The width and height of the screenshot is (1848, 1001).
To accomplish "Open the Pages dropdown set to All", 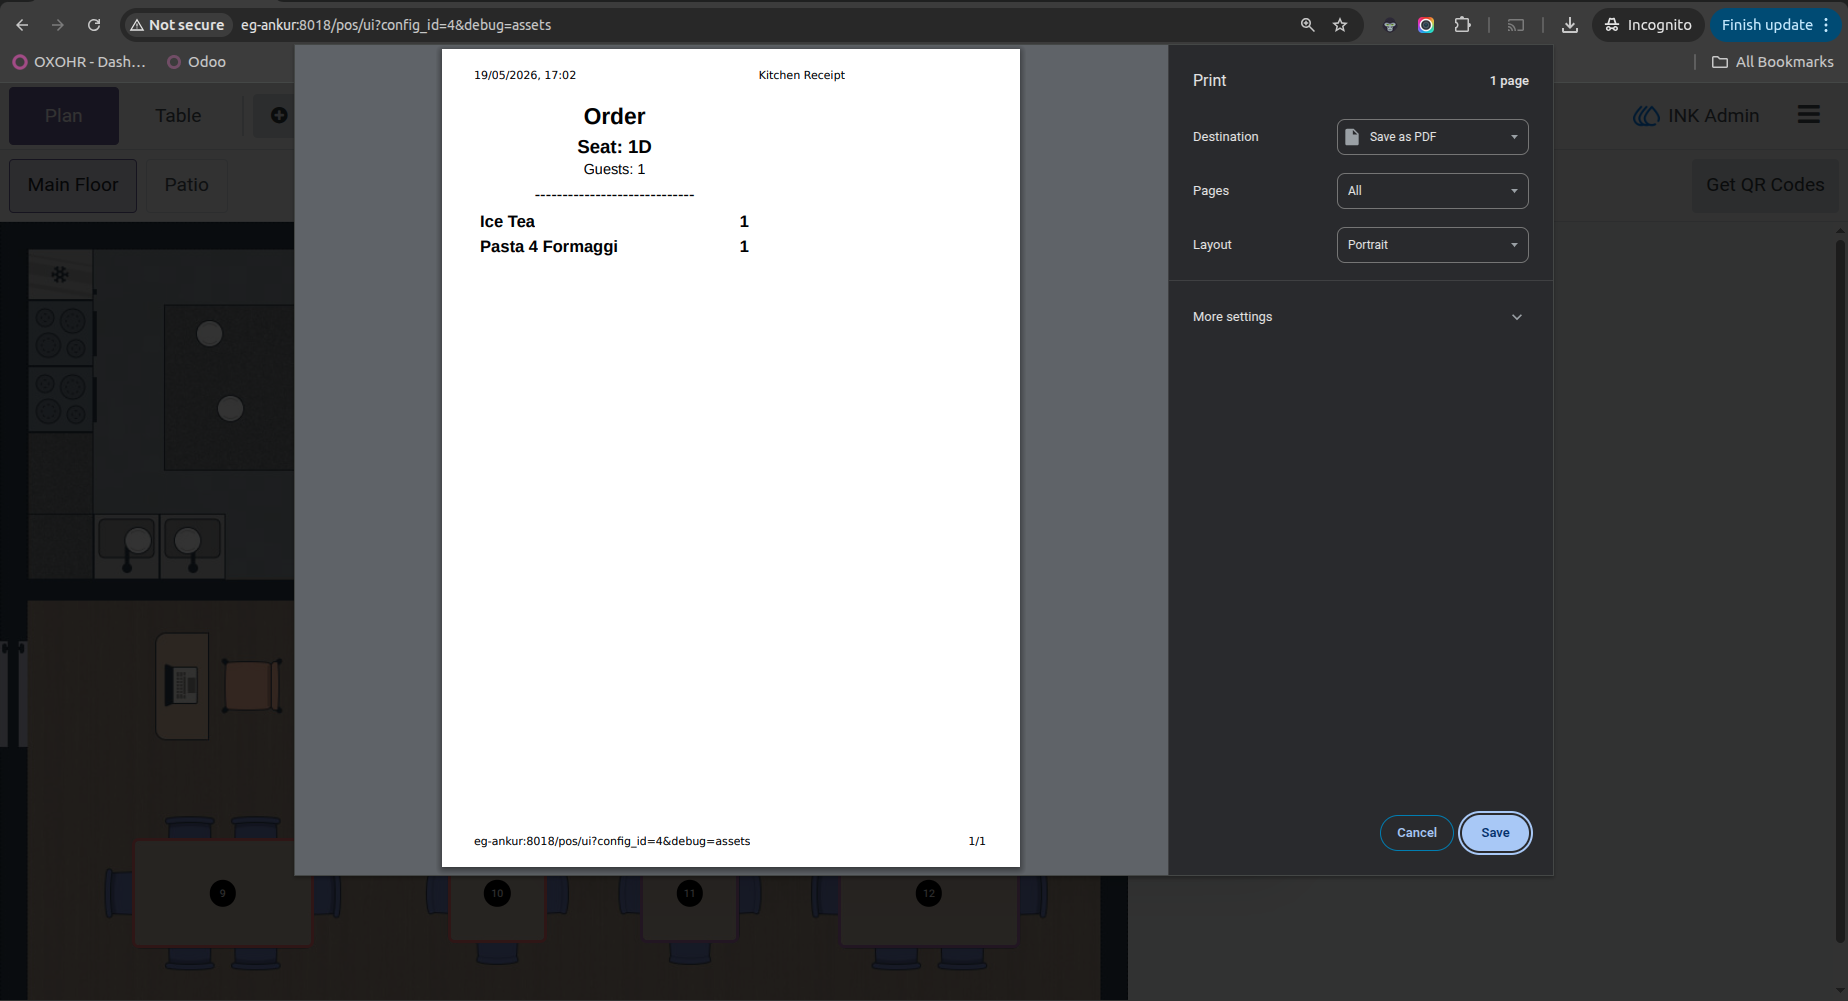I will click(1432, 191).
